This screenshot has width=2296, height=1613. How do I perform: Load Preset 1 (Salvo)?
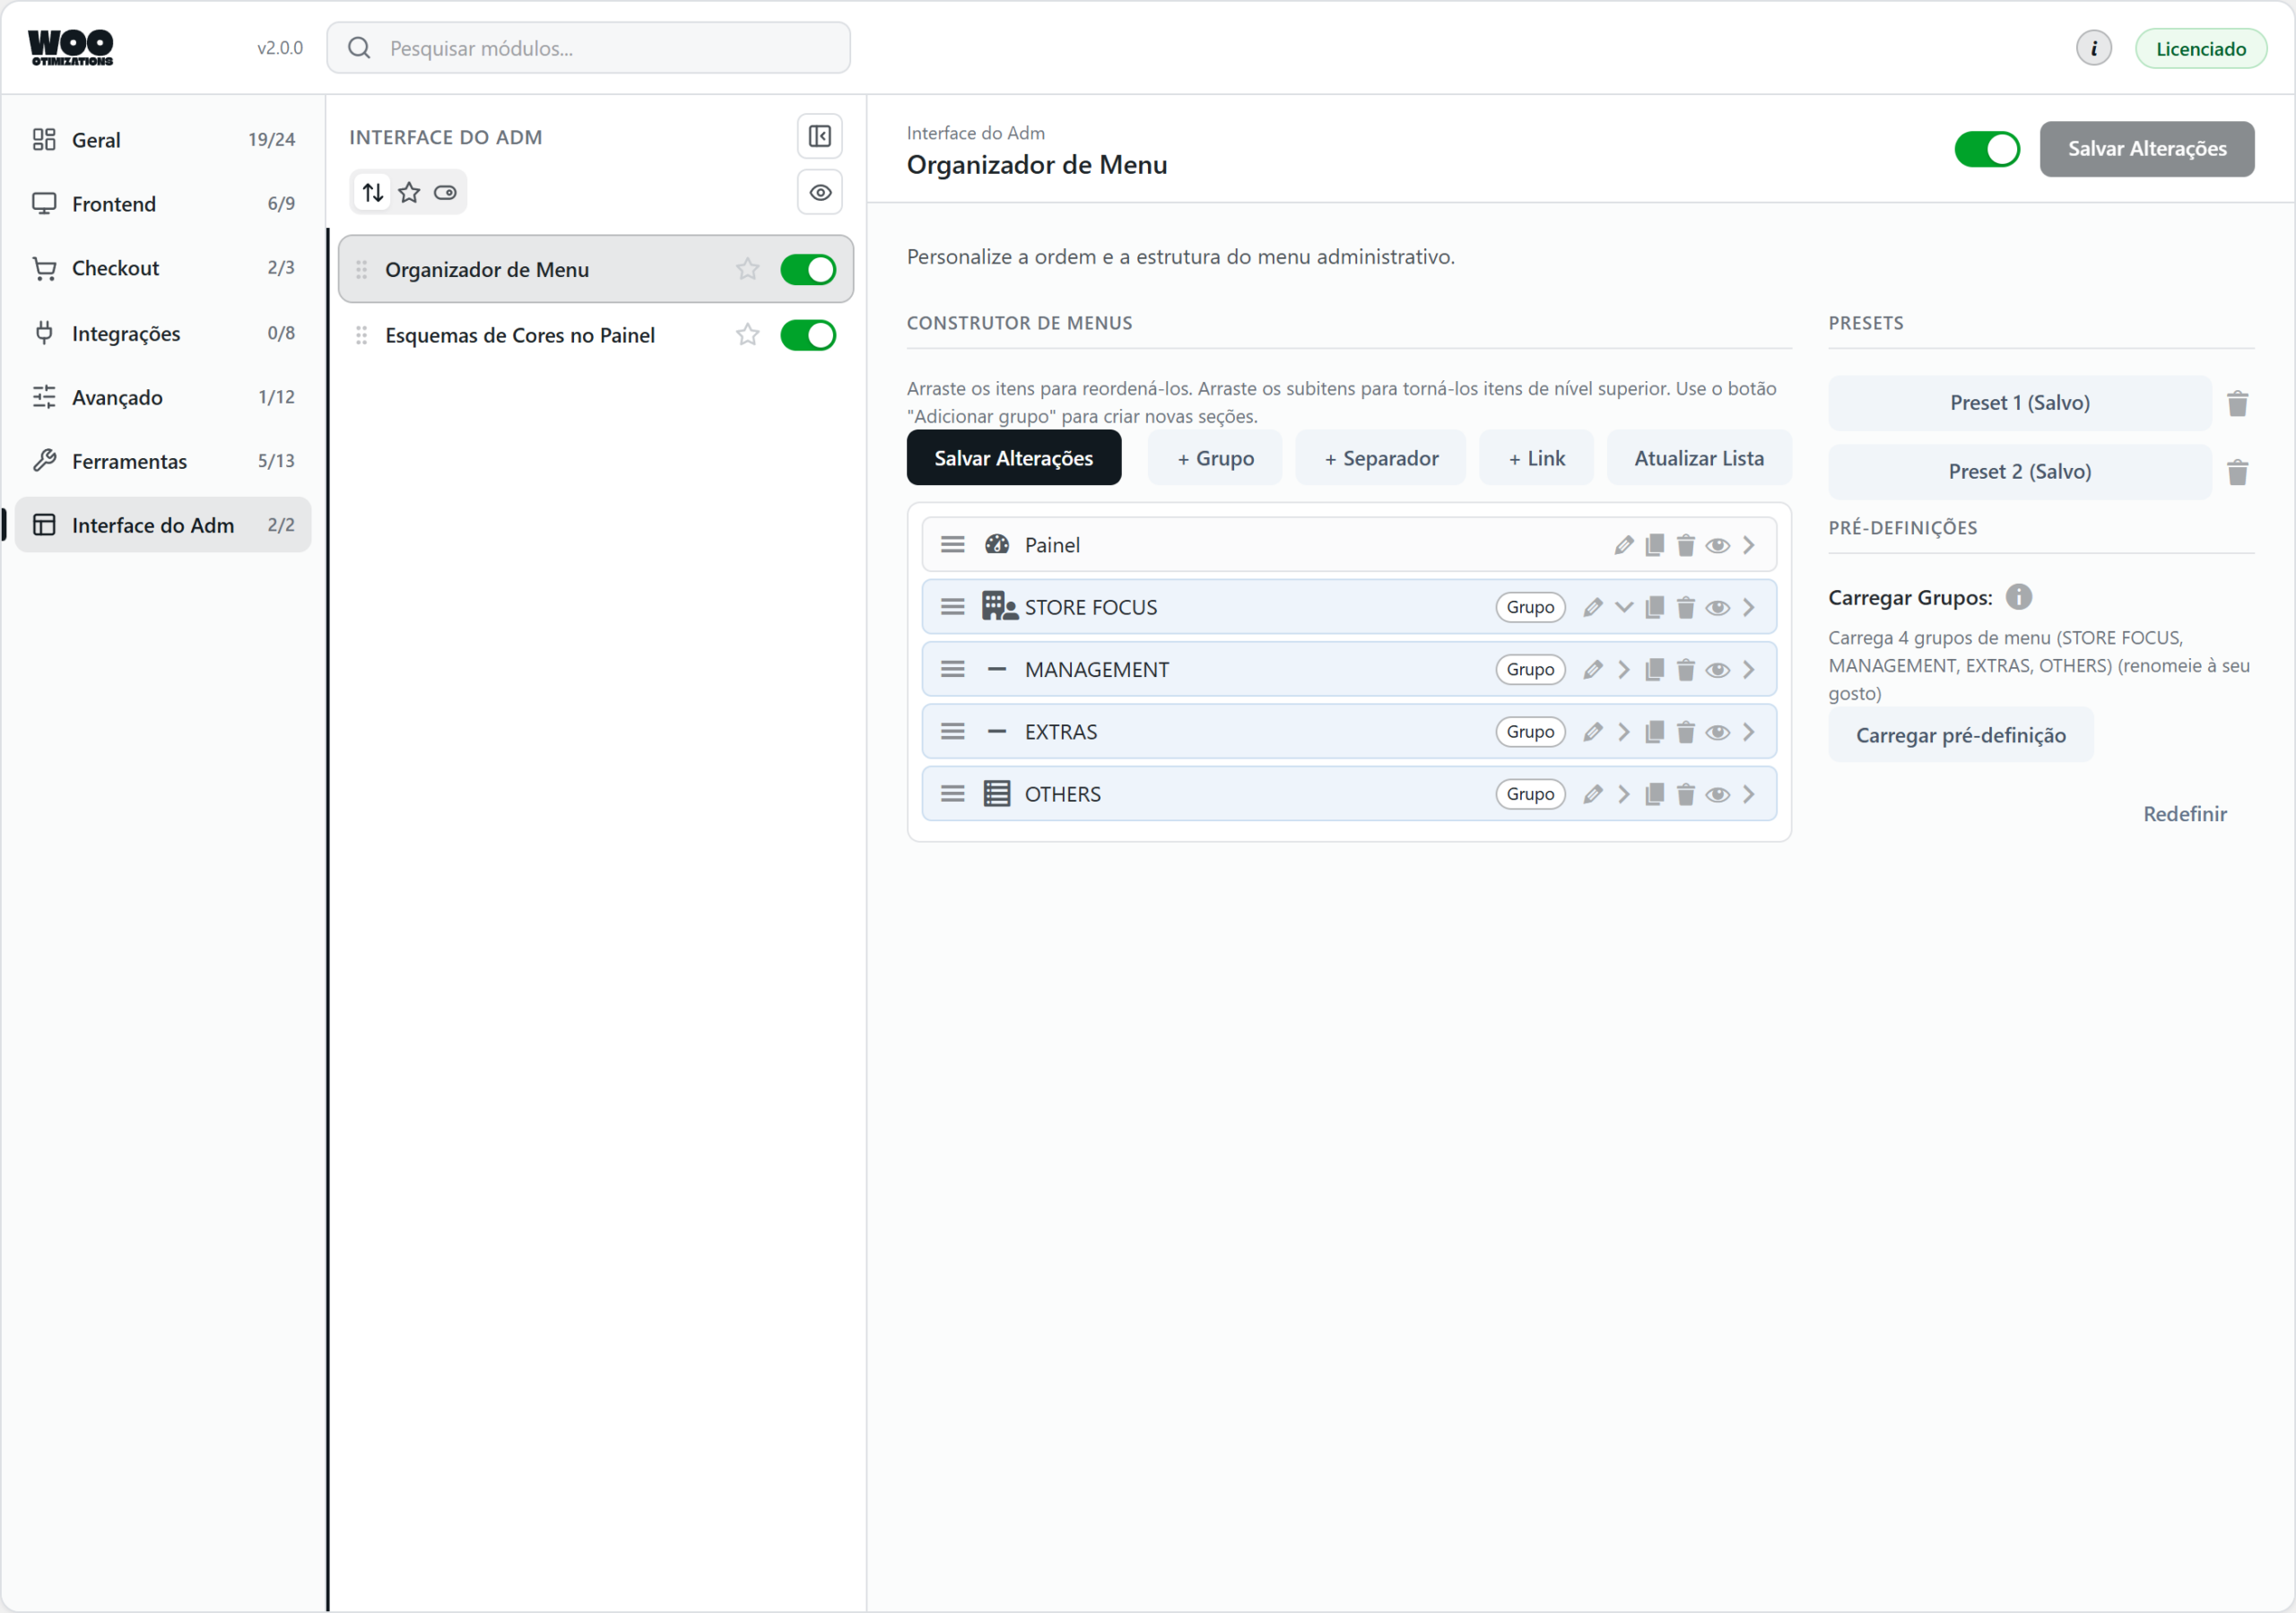point(2019,403)
